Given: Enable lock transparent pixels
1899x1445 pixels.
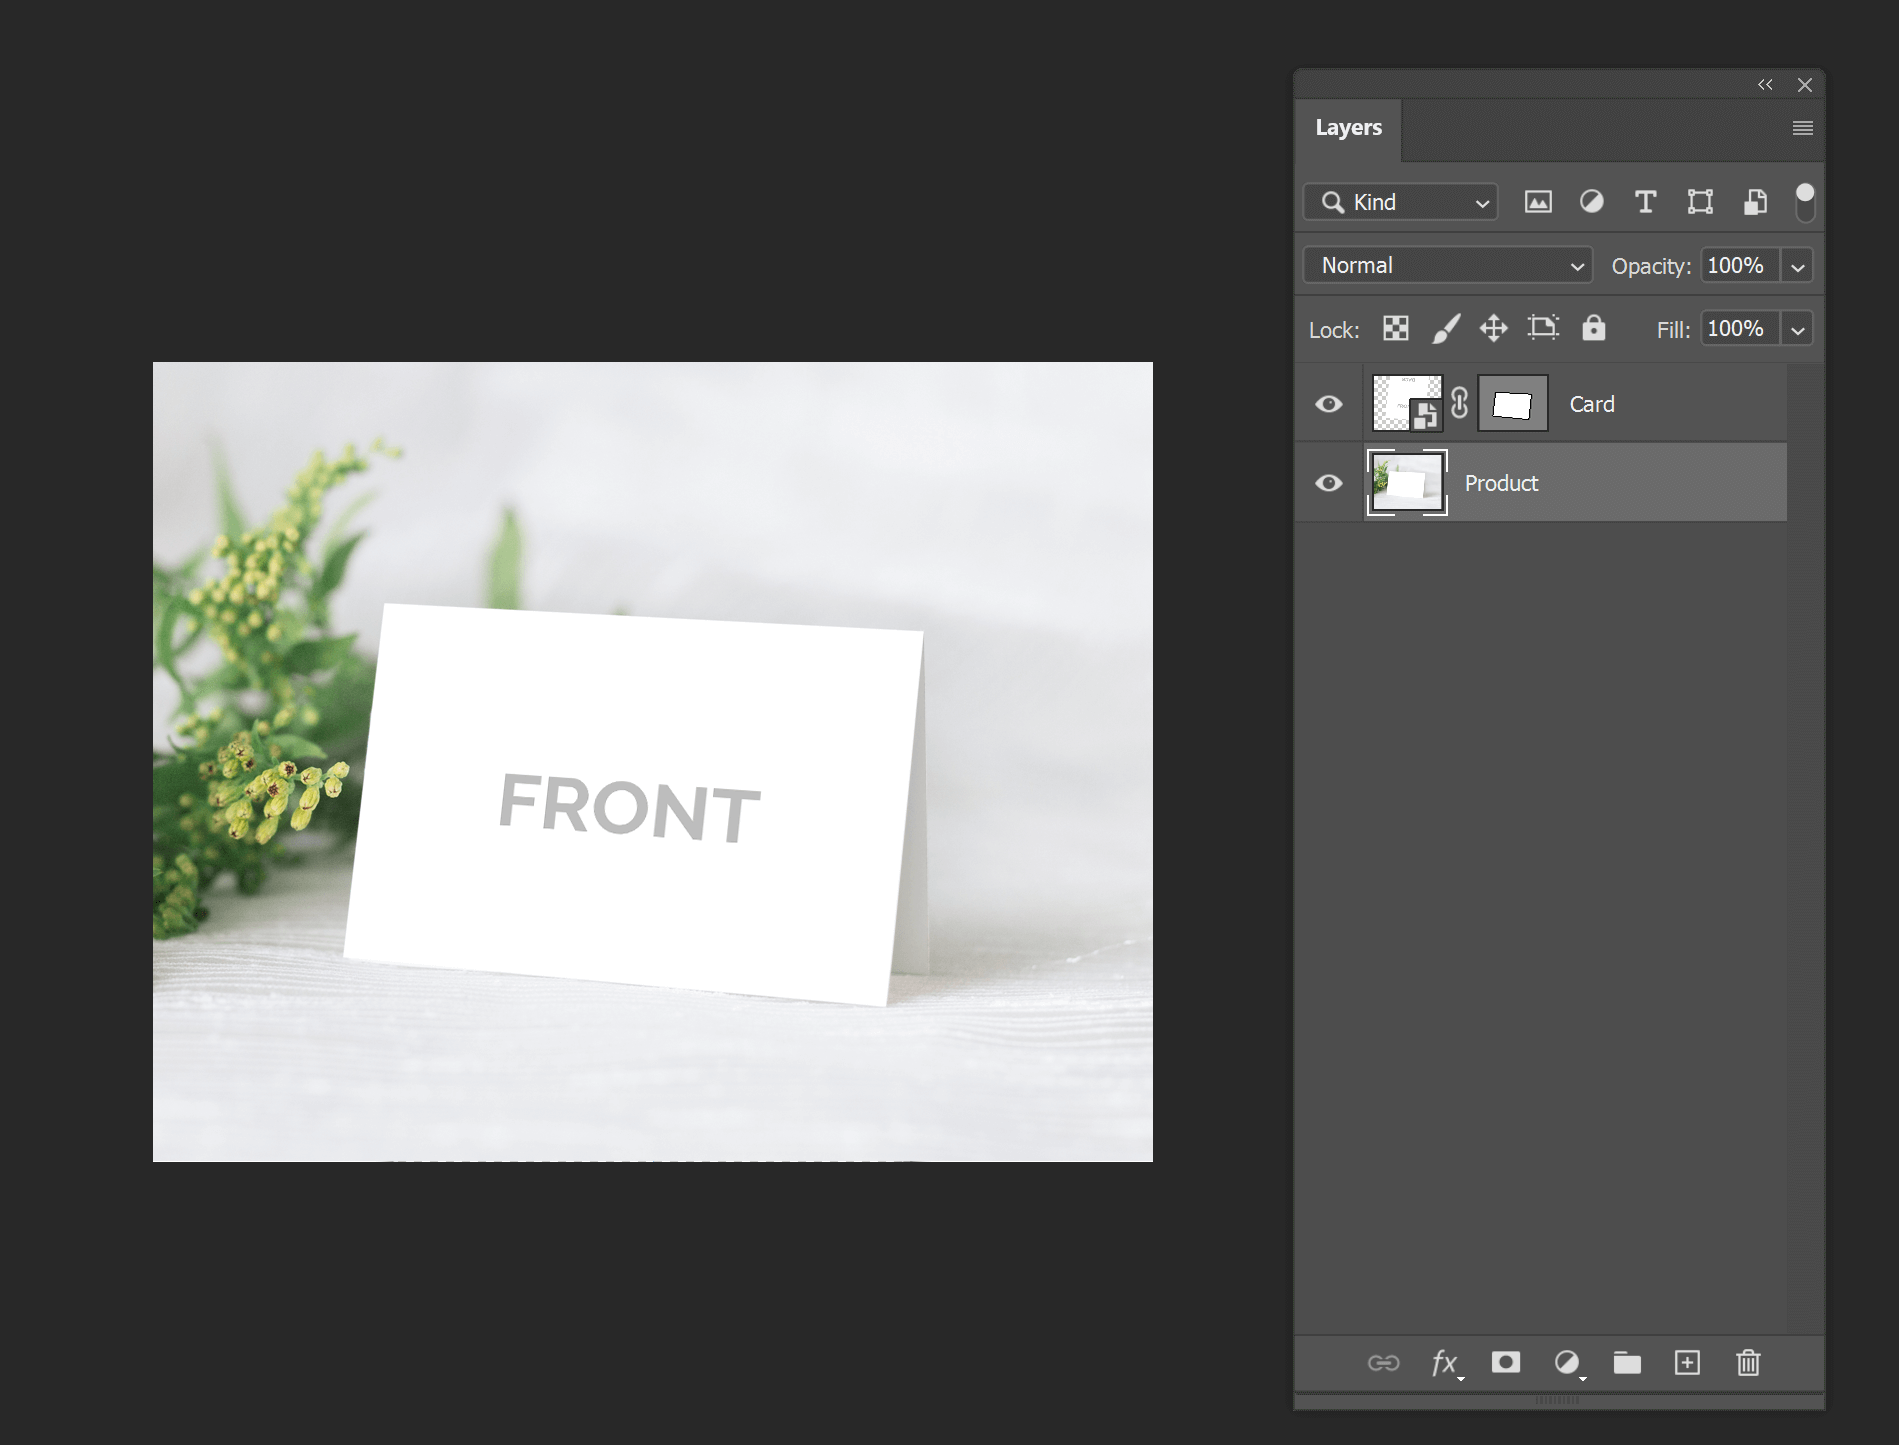Looking at the screenshot, I should (x=1395, y=328).
